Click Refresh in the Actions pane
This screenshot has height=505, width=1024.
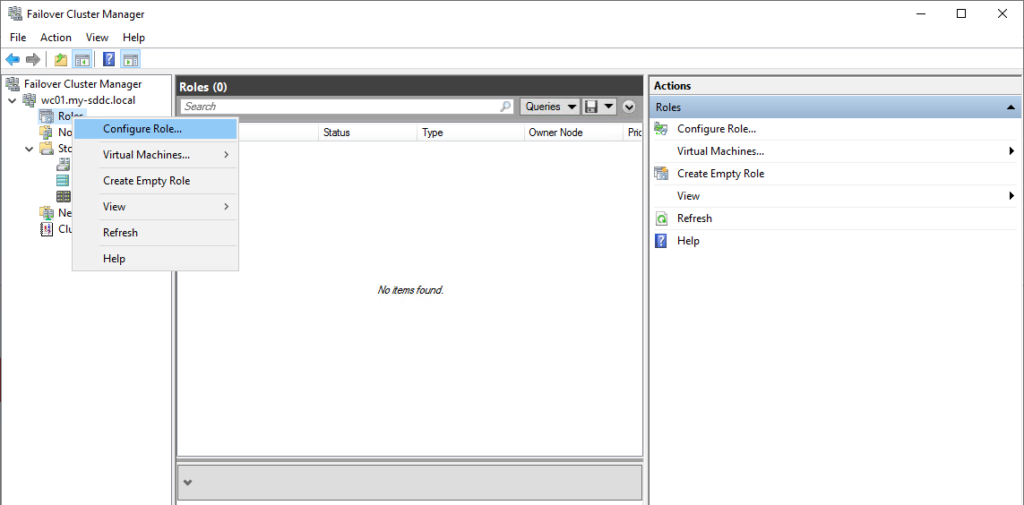coord(694,218)
